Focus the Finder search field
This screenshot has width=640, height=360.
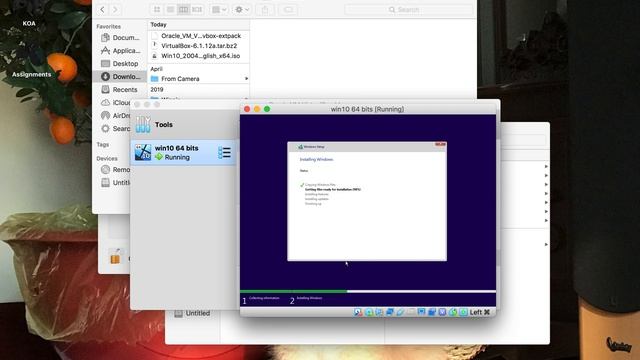[x=409, y=9]
